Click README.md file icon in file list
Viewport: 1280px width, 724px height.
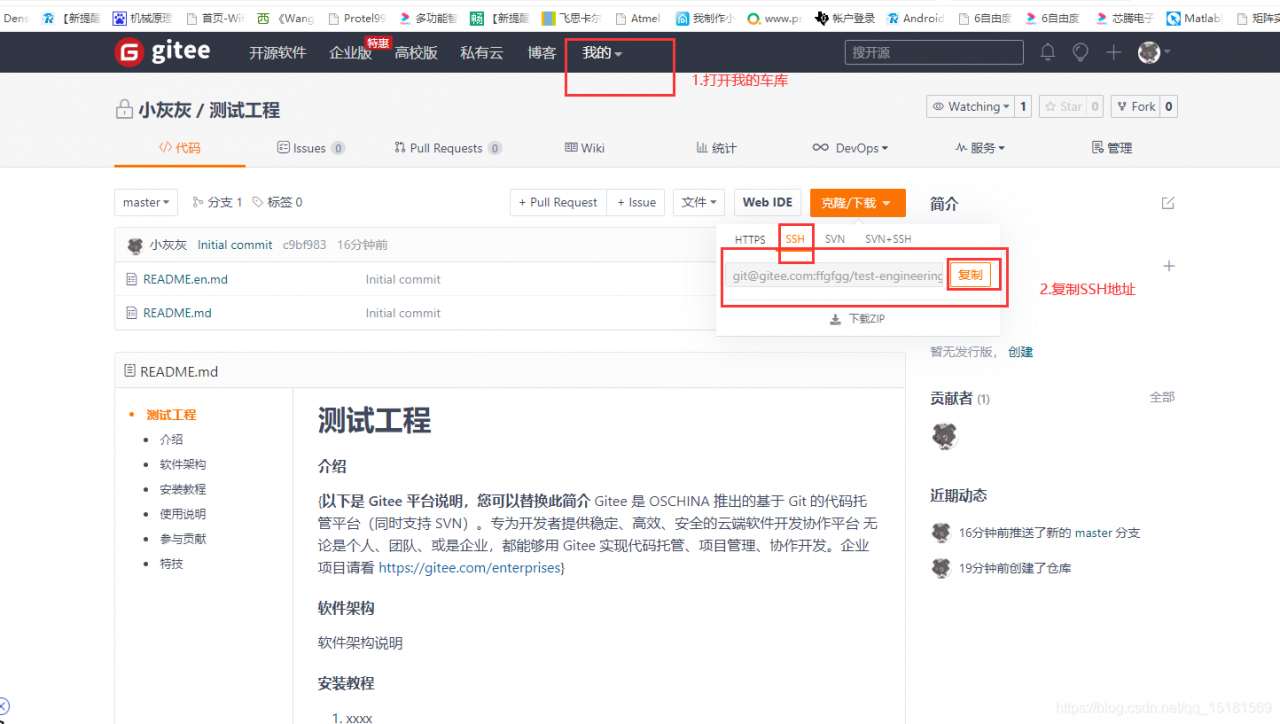[x=131, y=313]
